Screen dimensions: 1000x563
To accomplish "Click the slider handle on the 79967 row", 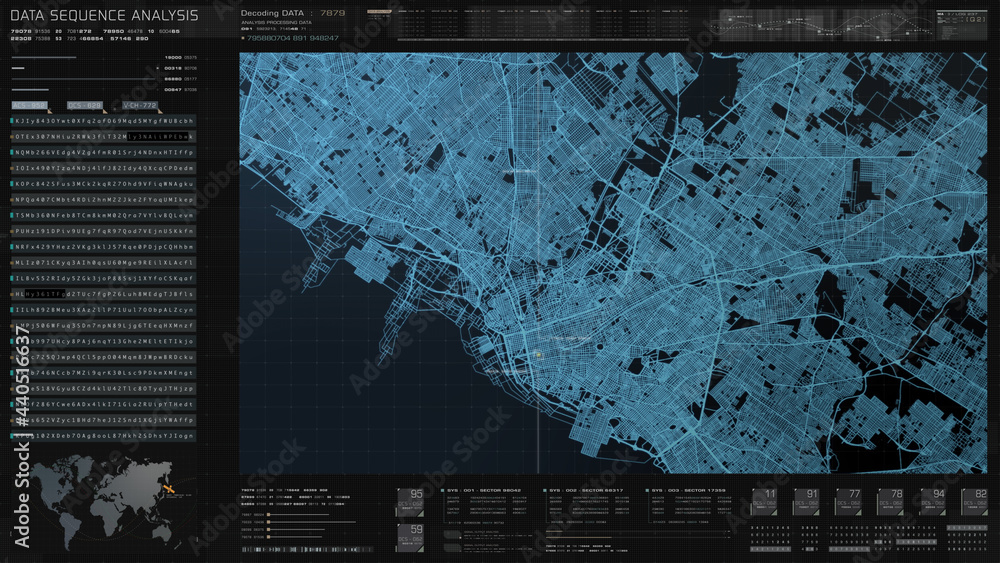I will pyautogui.click(x=268, y=515).
